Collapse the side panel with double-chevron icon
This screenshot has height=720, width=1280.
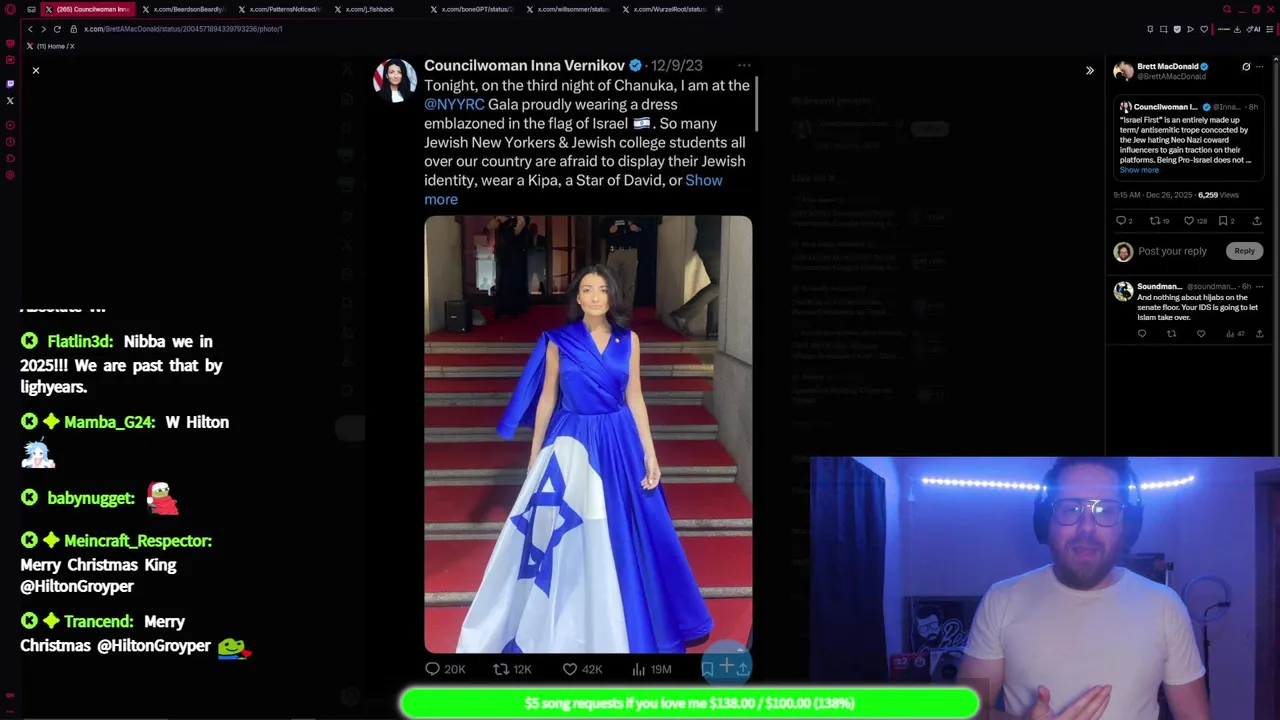point(1090,71)
